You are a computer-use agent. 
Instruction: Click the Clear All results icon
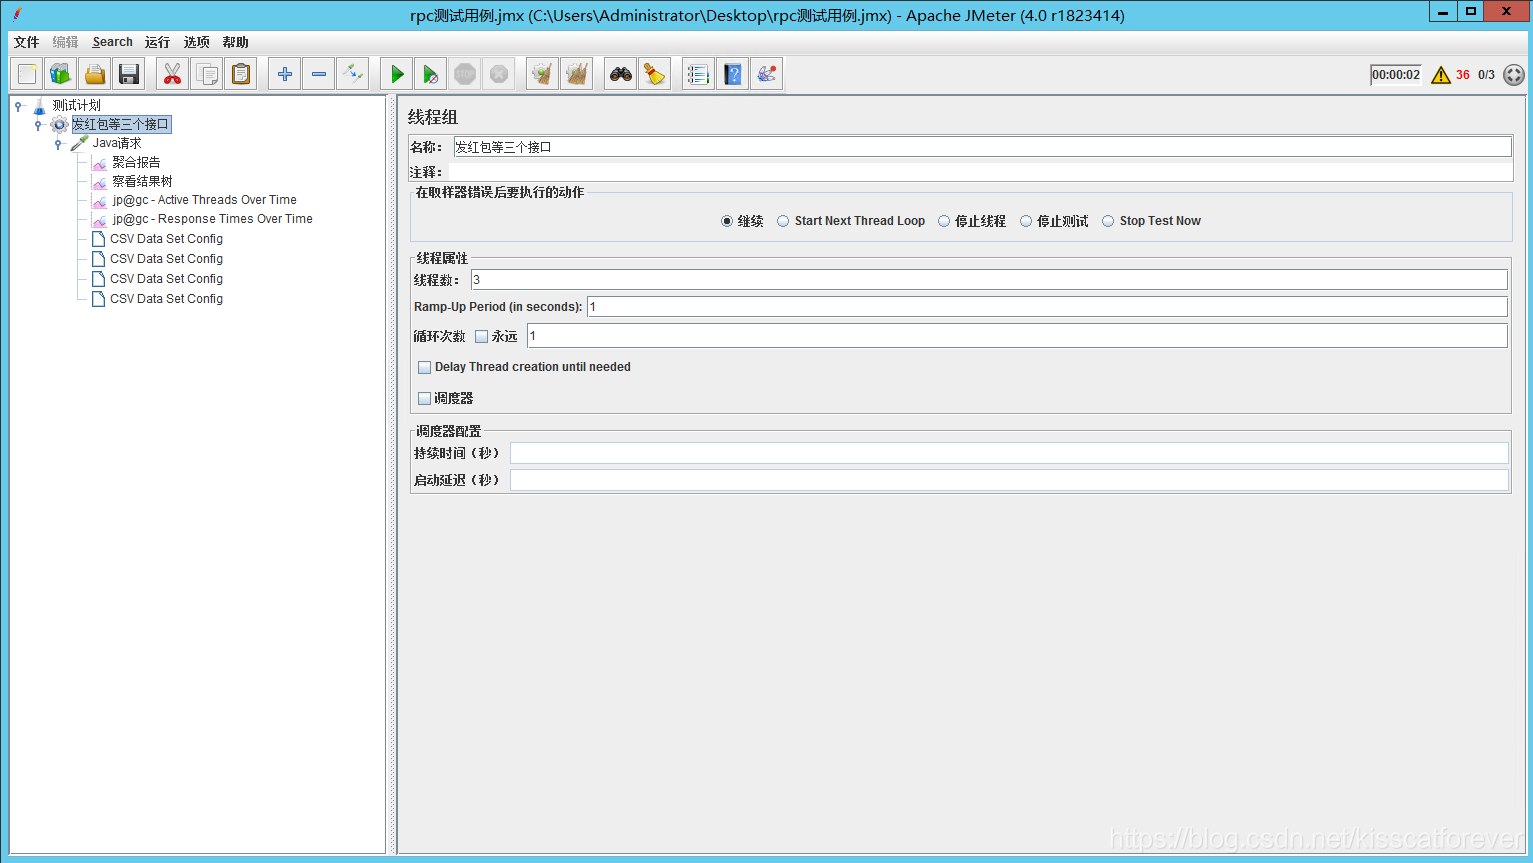[577, 74]
